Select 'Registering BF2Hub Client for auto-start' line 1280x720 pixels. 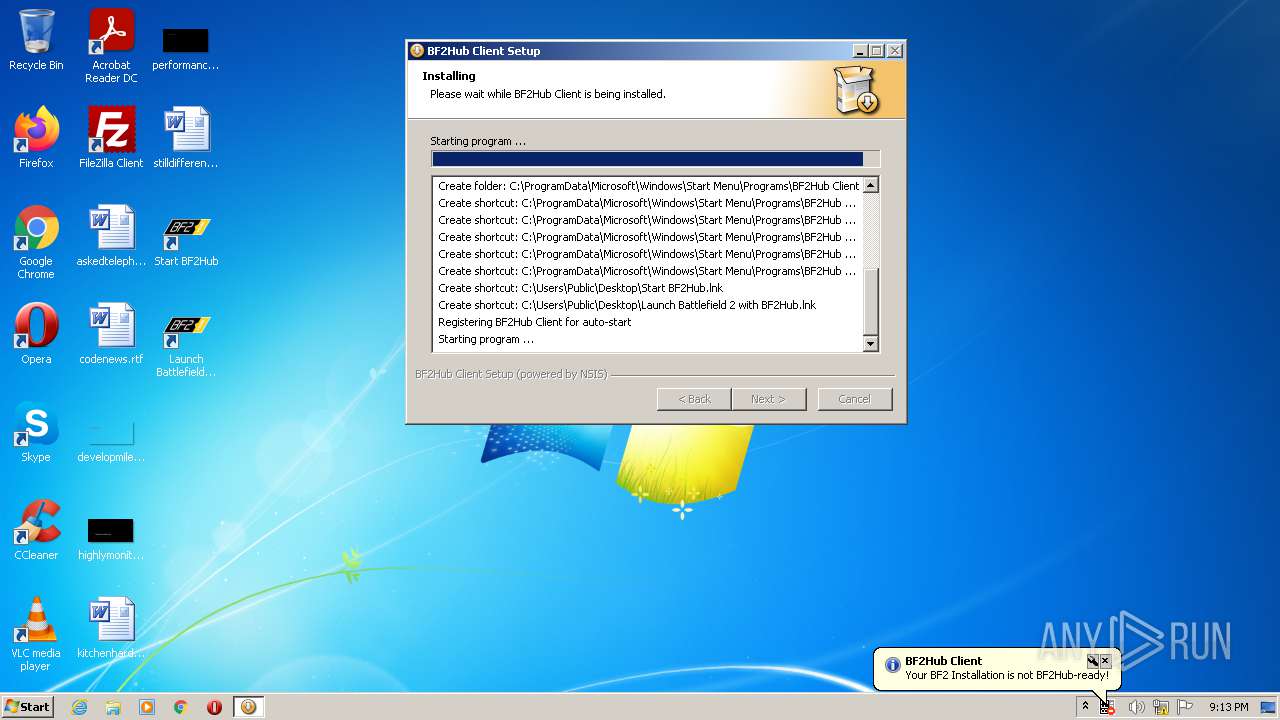[x=535, y=322]
